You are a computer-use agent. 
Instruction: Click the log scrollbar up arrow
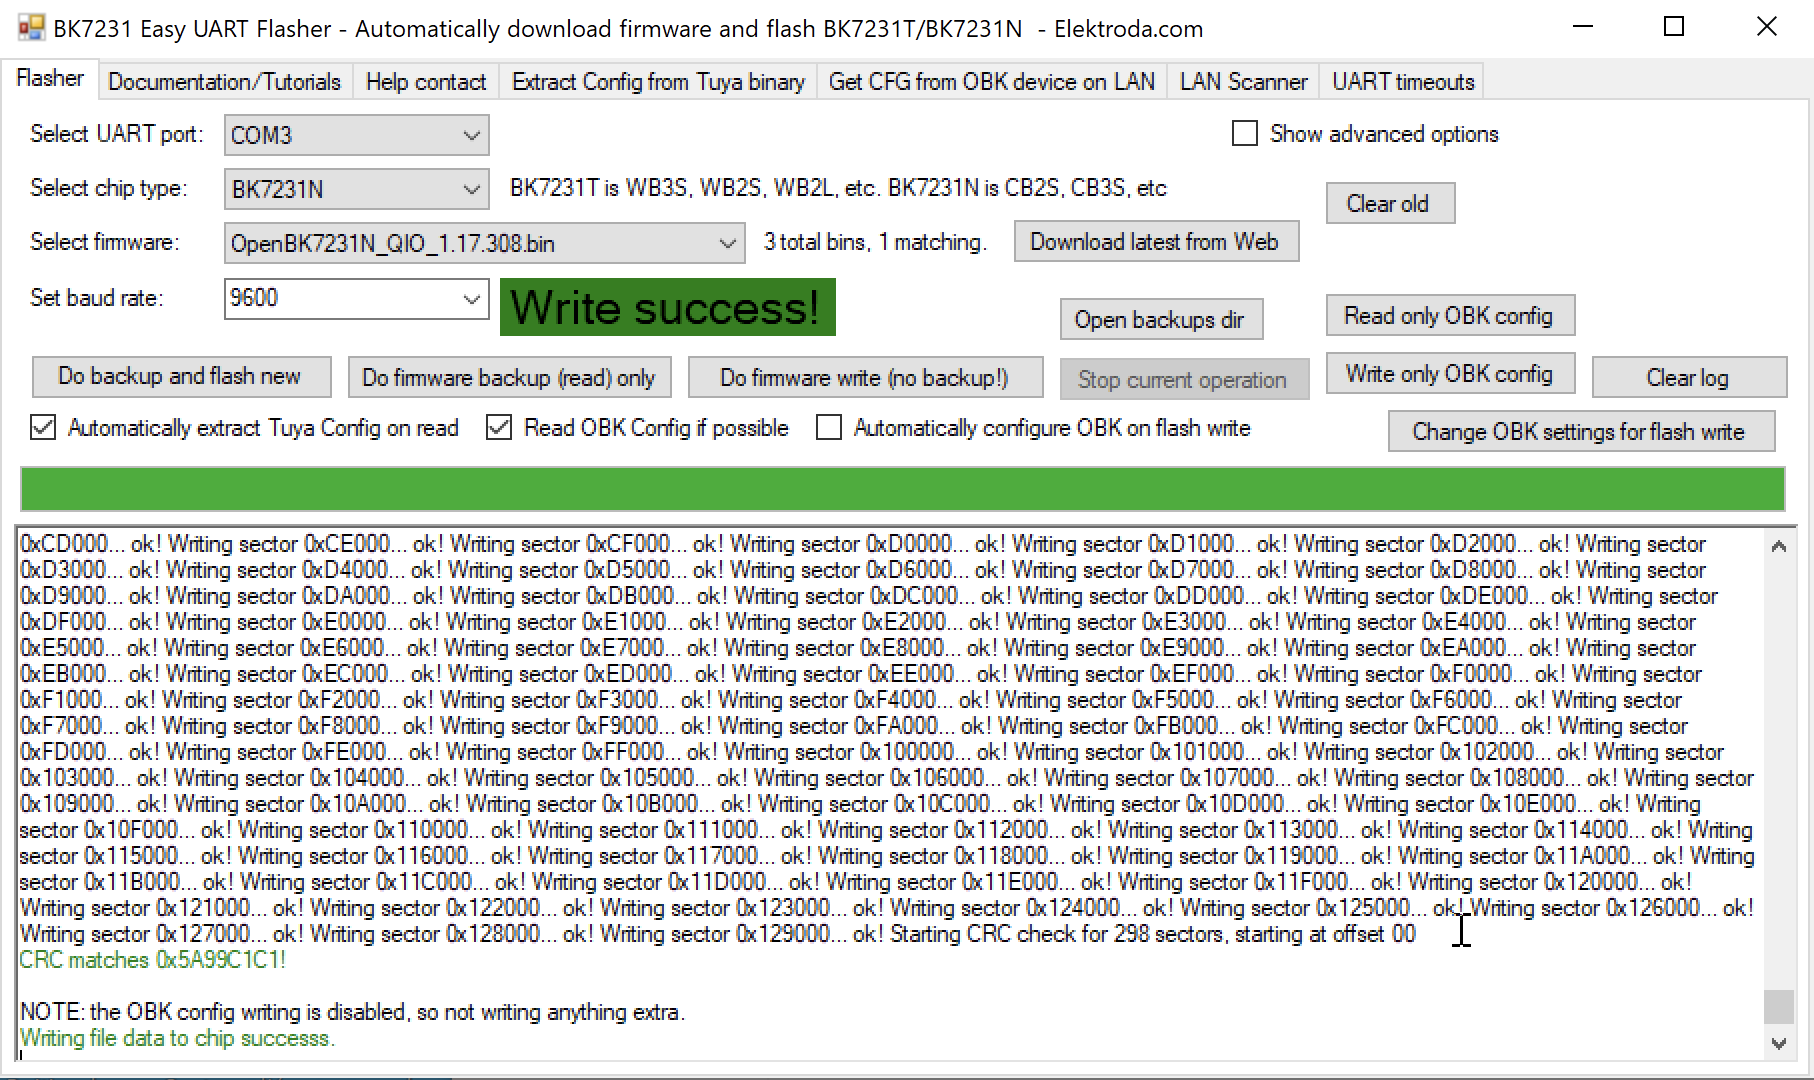point(1778,546)
